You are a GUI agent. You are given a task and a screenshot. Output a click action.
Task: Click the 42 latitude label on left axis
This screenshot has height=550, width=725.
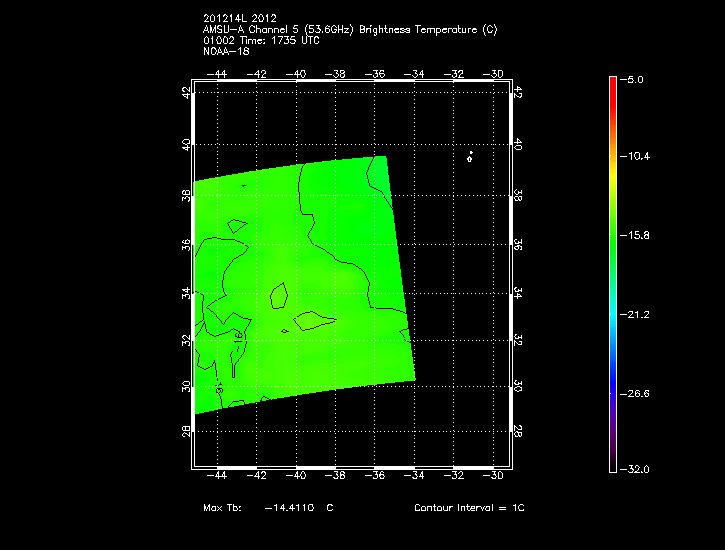point(187,92)
